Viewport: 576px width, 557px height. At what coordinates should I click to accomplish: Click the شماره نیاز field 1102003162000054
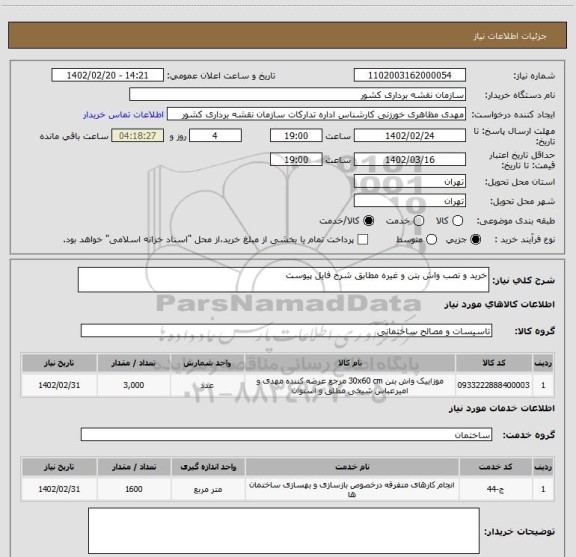[410, 75]
